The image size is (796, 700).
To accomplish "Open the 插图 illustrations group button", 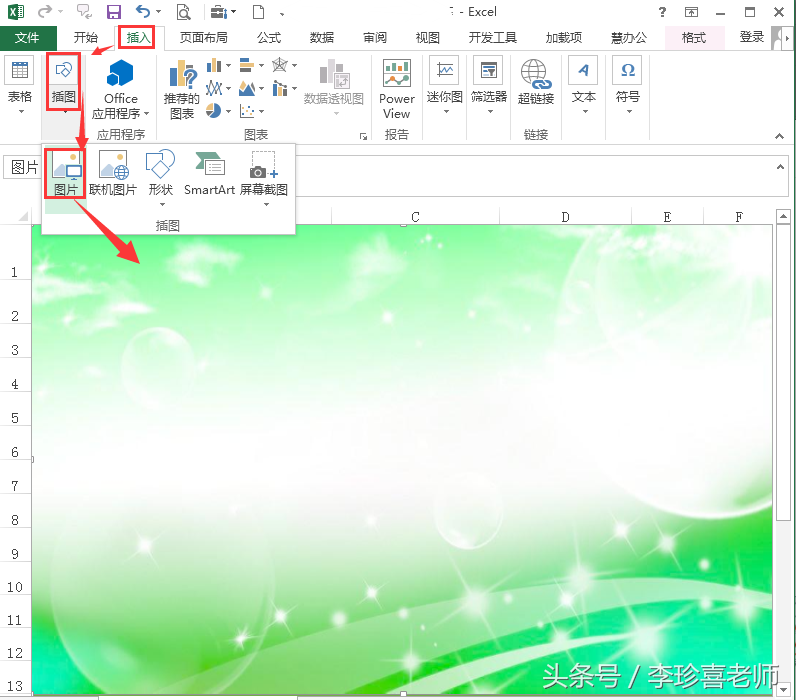I will pyautogui.click(x=63, y=82).
